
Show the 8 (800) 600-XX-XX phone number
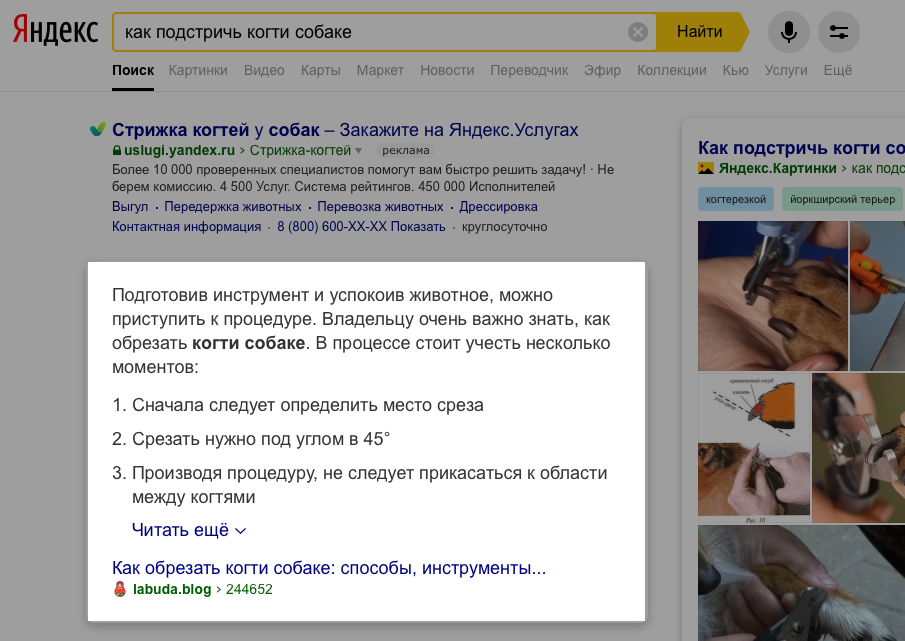point(361,227)
